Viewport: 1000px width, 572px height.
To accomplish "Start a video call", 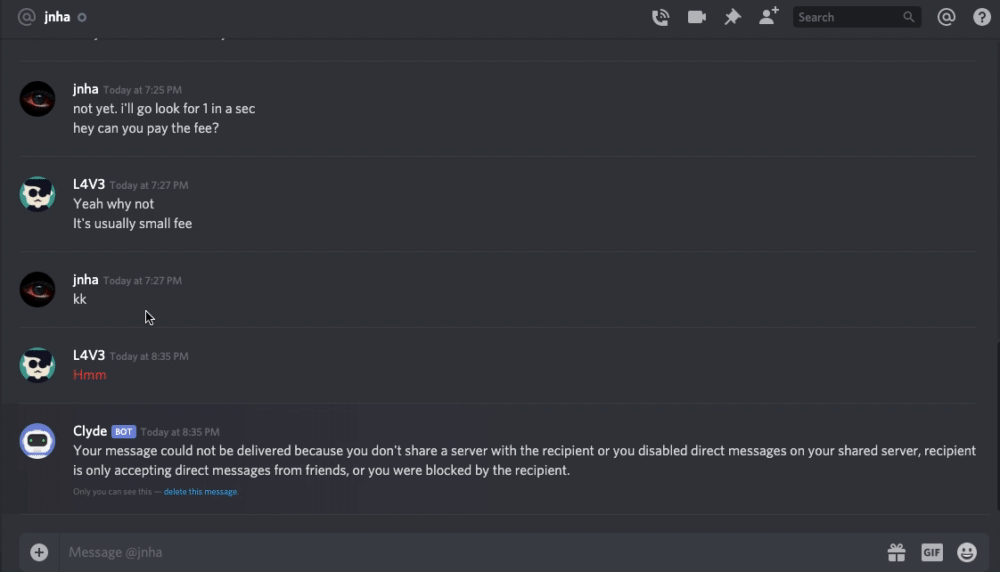I will [x=697, y=17].
